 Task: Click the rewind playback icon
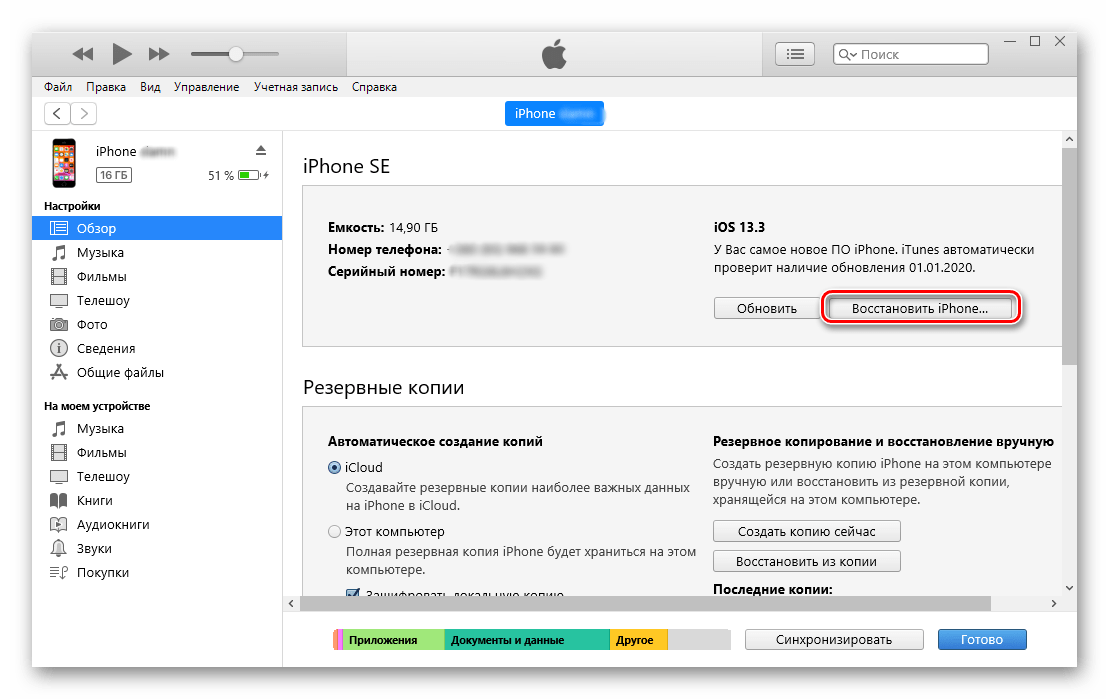pos(83,54)
